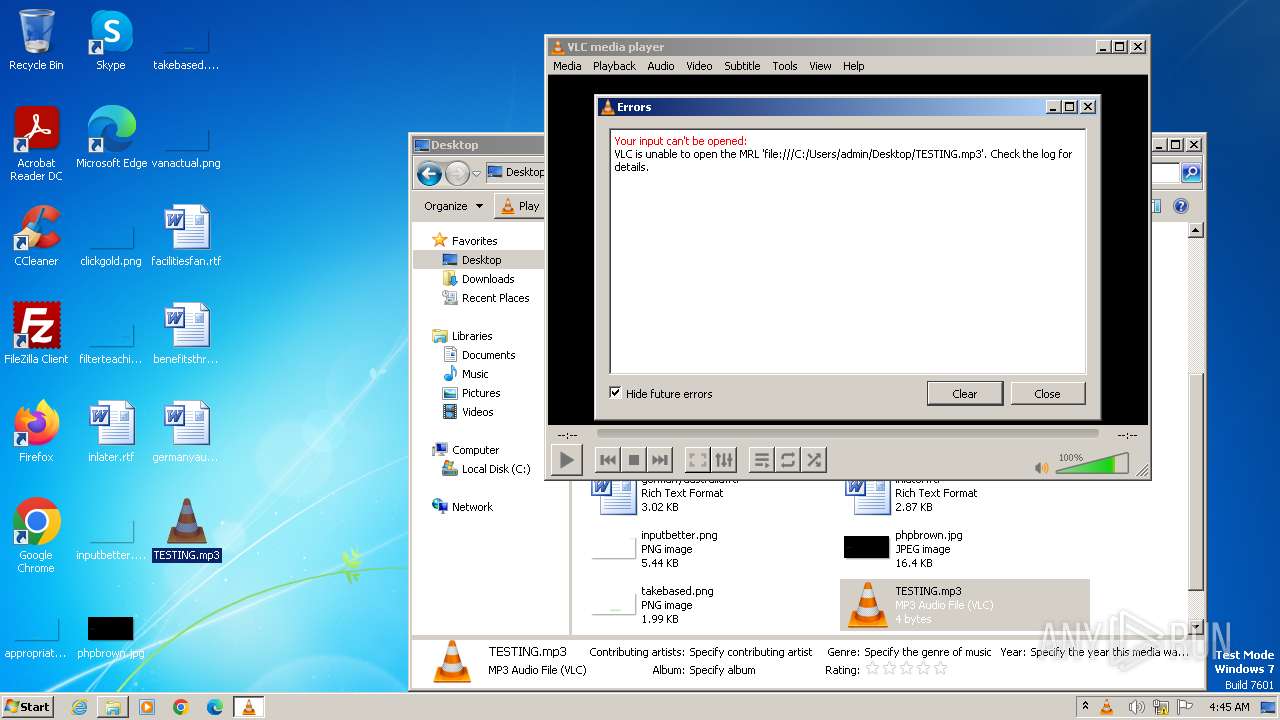Click the Explorer search button
This screenshot has height=720, width=1280.
pos(1190,173)
